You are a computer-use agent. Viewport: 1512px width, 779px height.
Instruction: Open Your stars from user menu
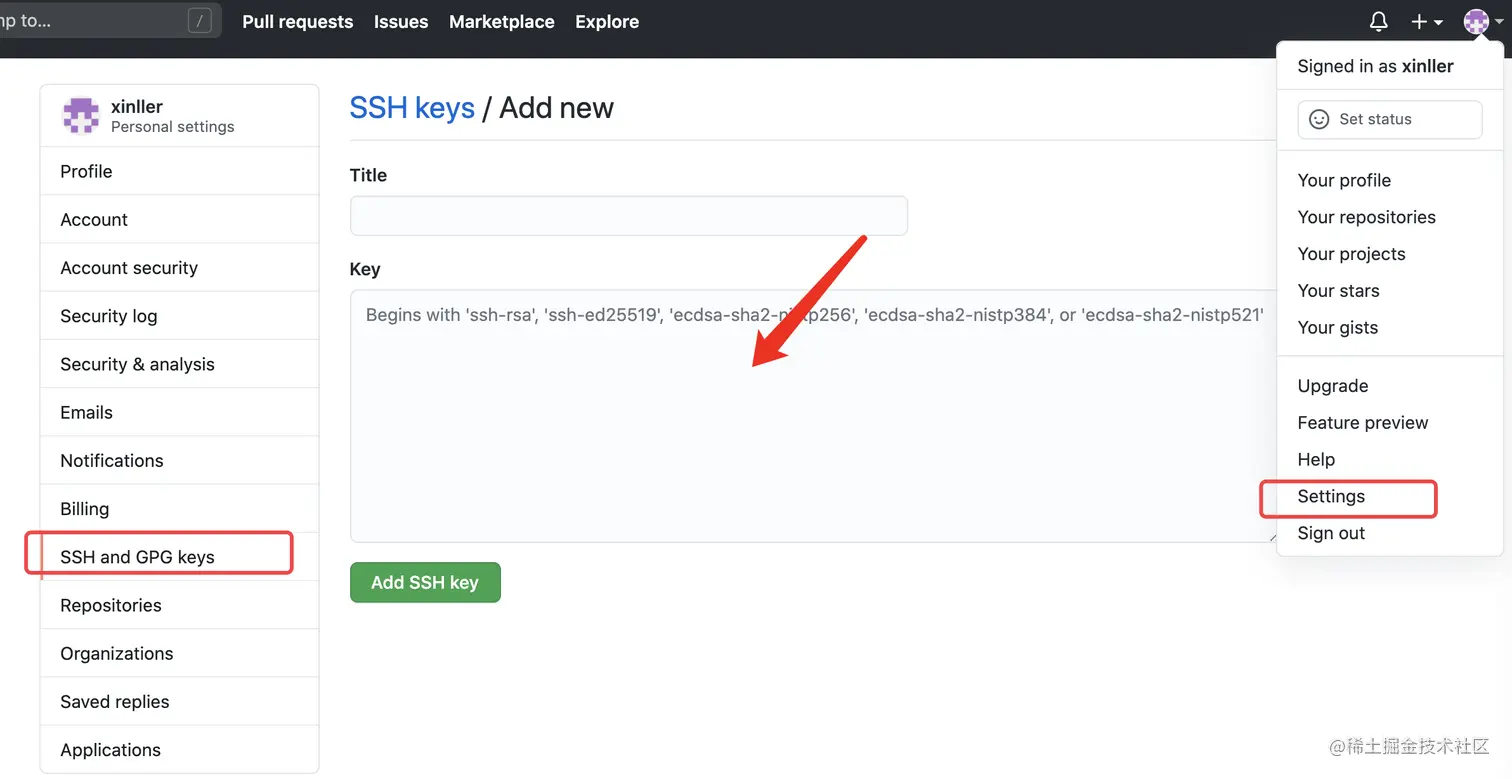pos(1389,291)
